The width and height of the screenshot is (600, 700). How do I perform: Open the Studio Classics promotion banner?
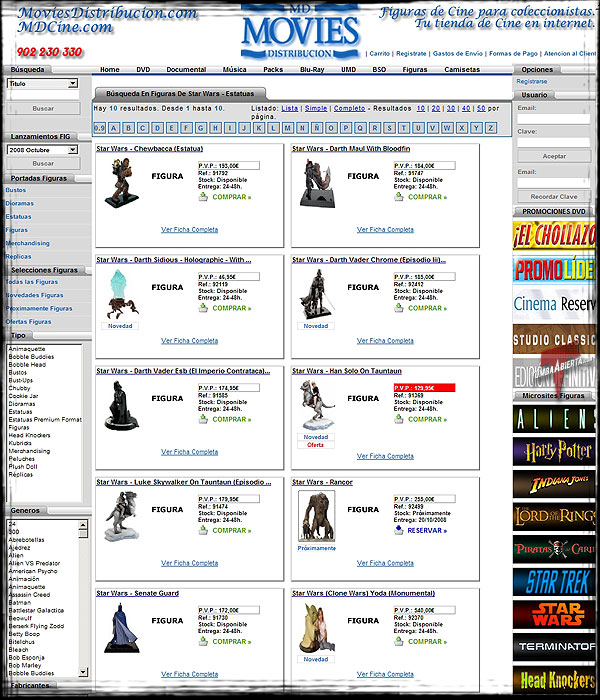pos(554,339)
